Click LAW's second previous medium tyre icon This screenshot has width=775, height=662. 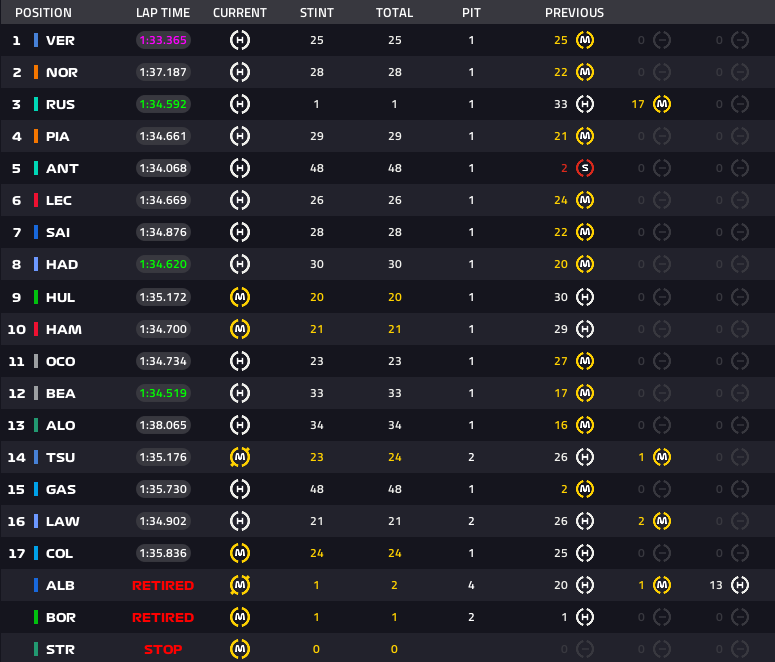661,521
